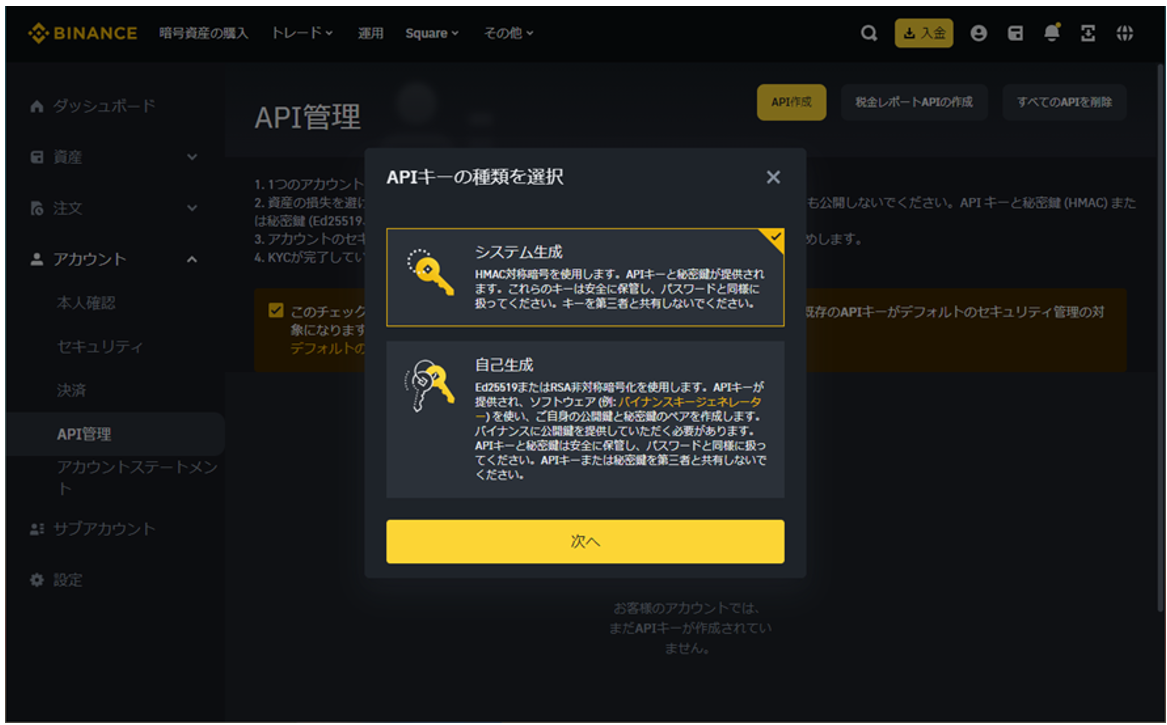Open the search magnifier icon
This screenshot has width=1167, height=725.
pyautogui.click(x=869, y=33)
